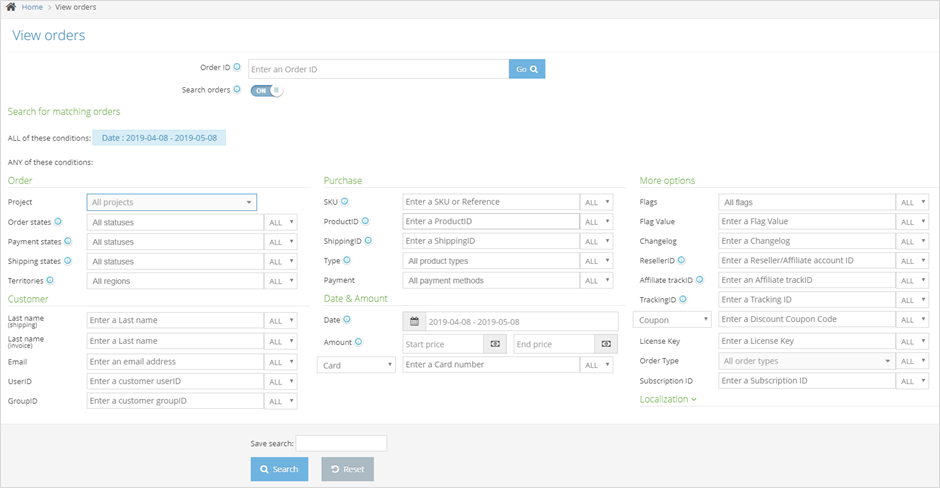Click the Save search text field

[x=341, y=443]
